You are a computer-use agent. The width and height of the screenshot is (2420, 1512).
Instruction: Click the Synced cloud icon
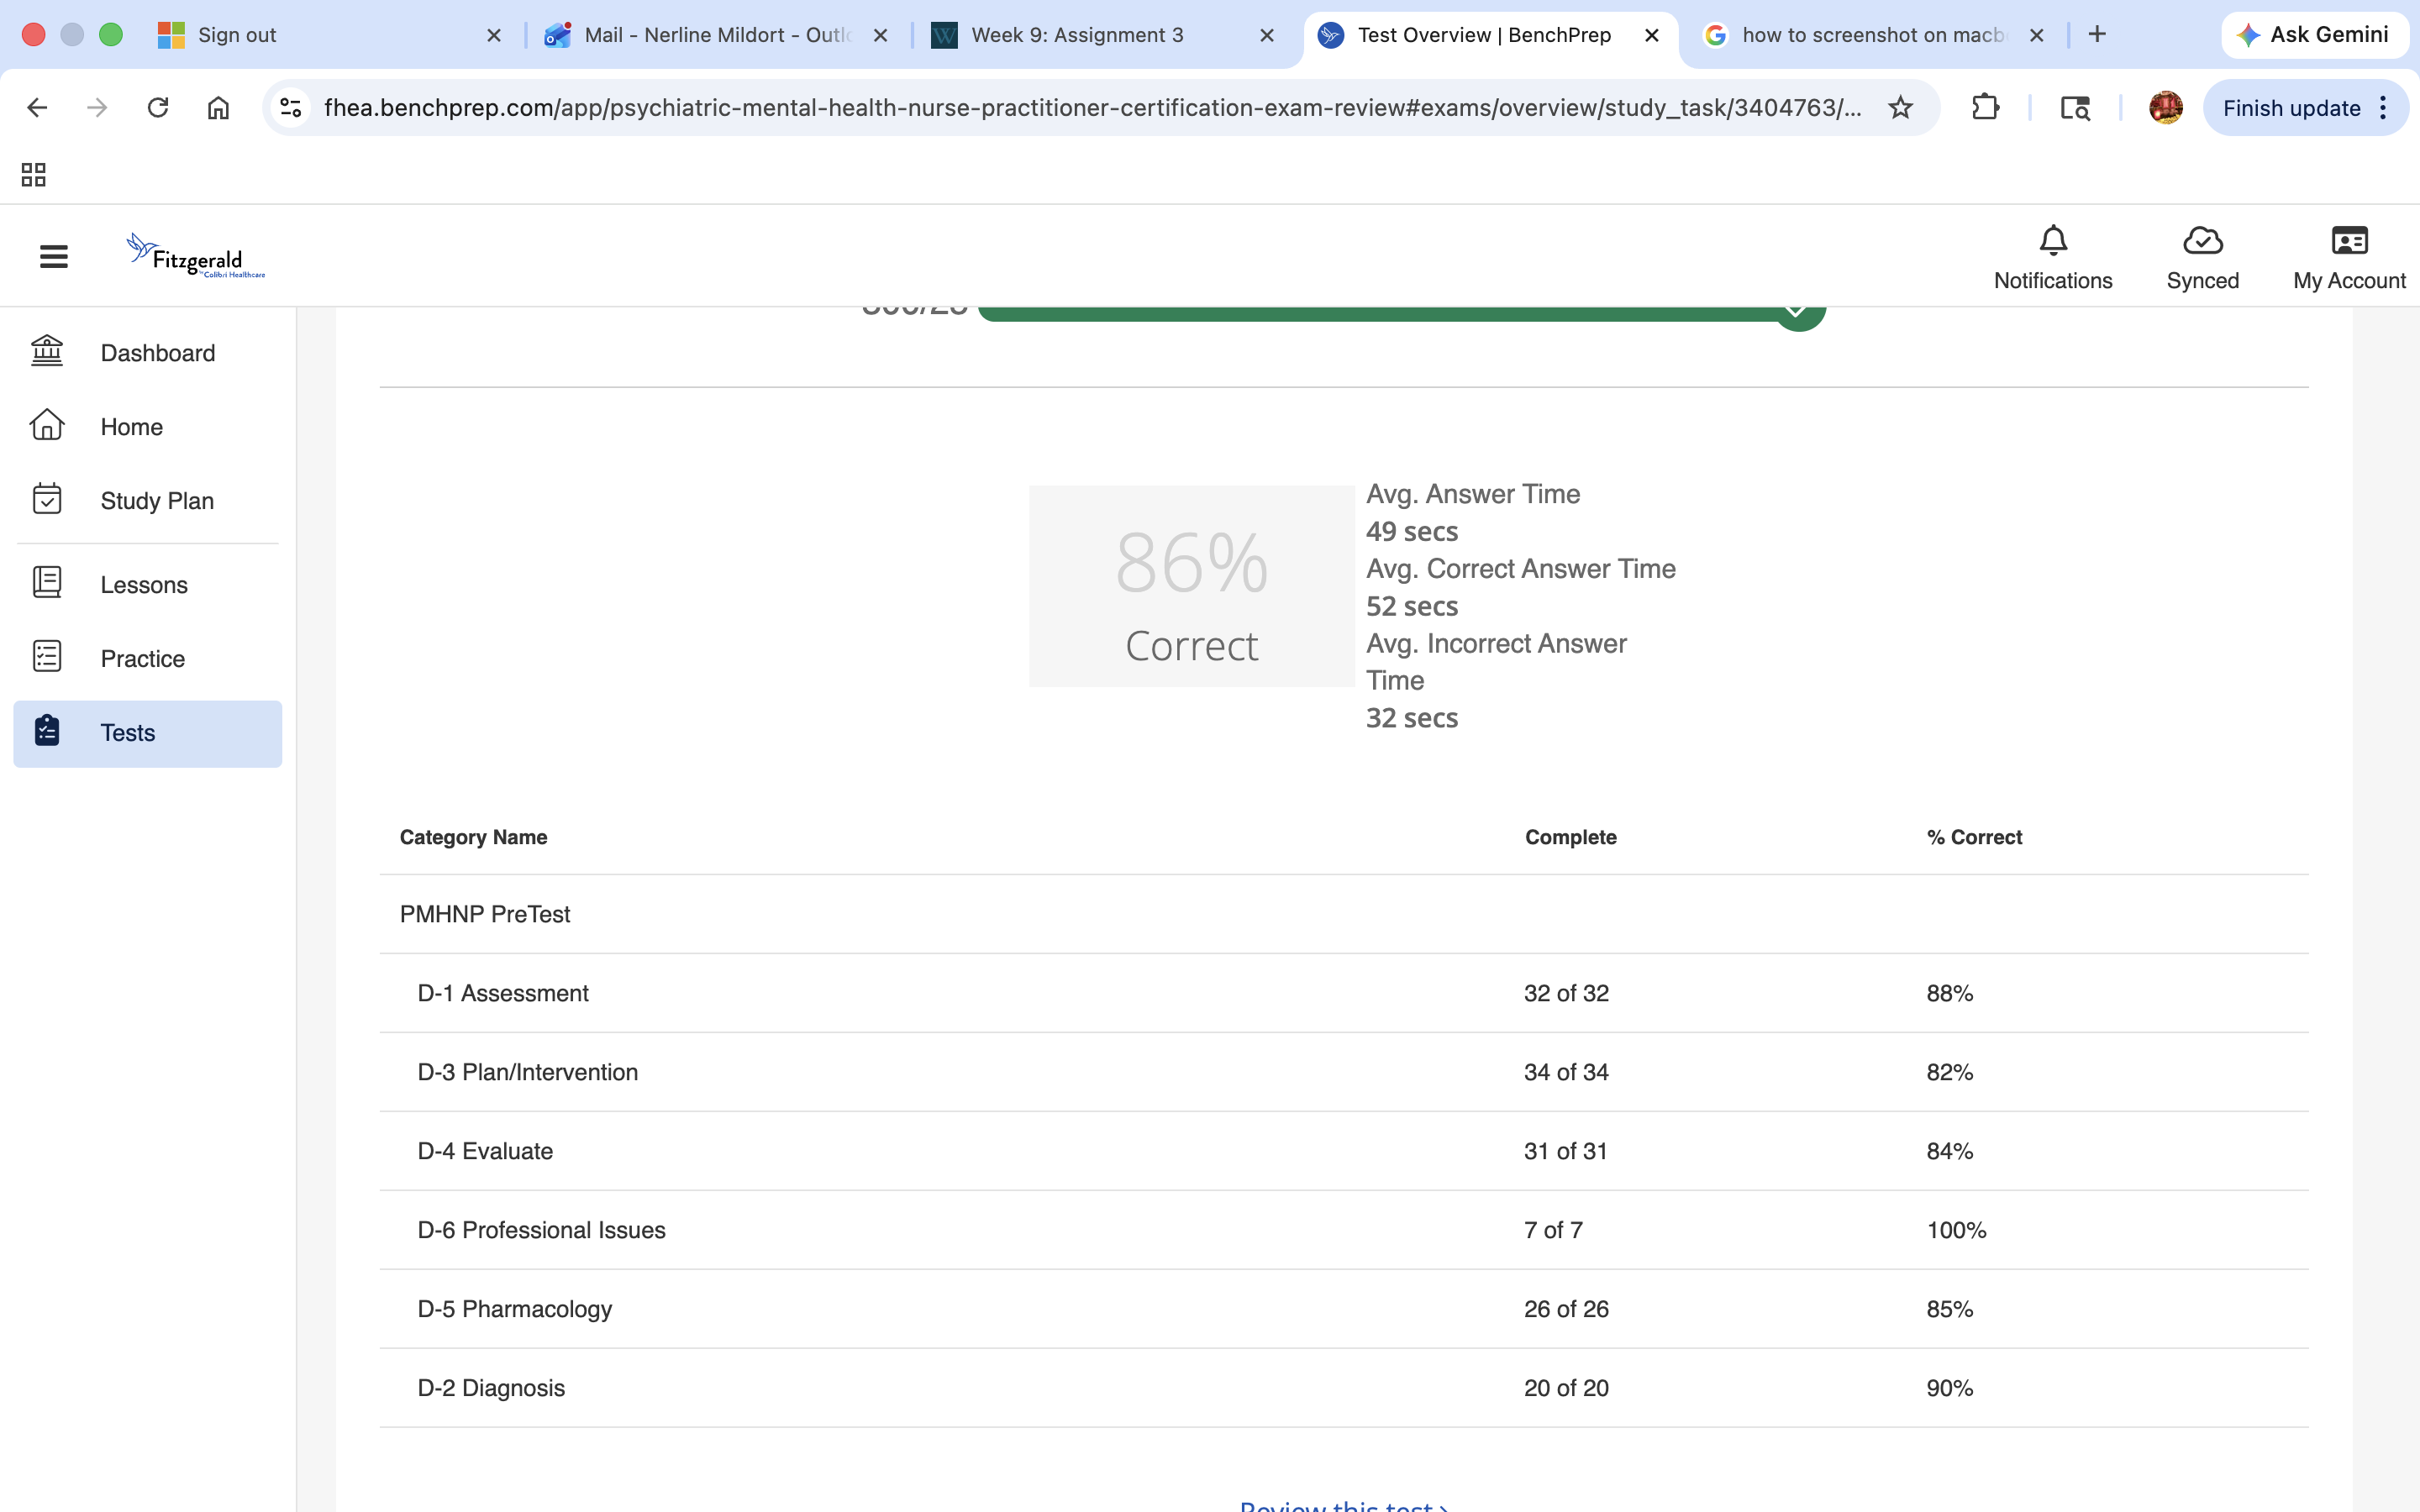2202,241
